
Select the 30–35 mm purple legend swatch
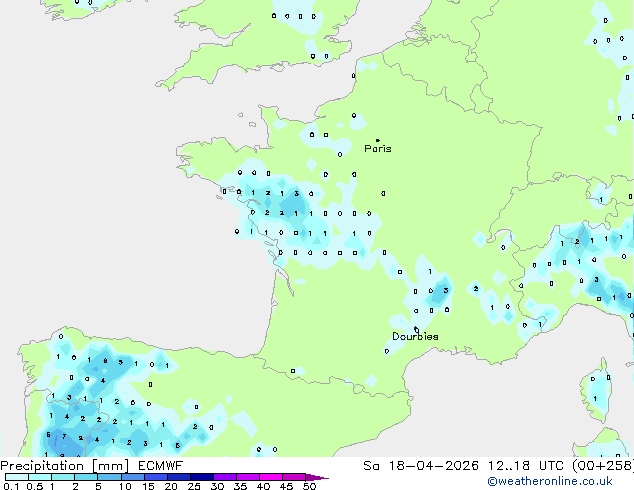(x=225, y=477)
